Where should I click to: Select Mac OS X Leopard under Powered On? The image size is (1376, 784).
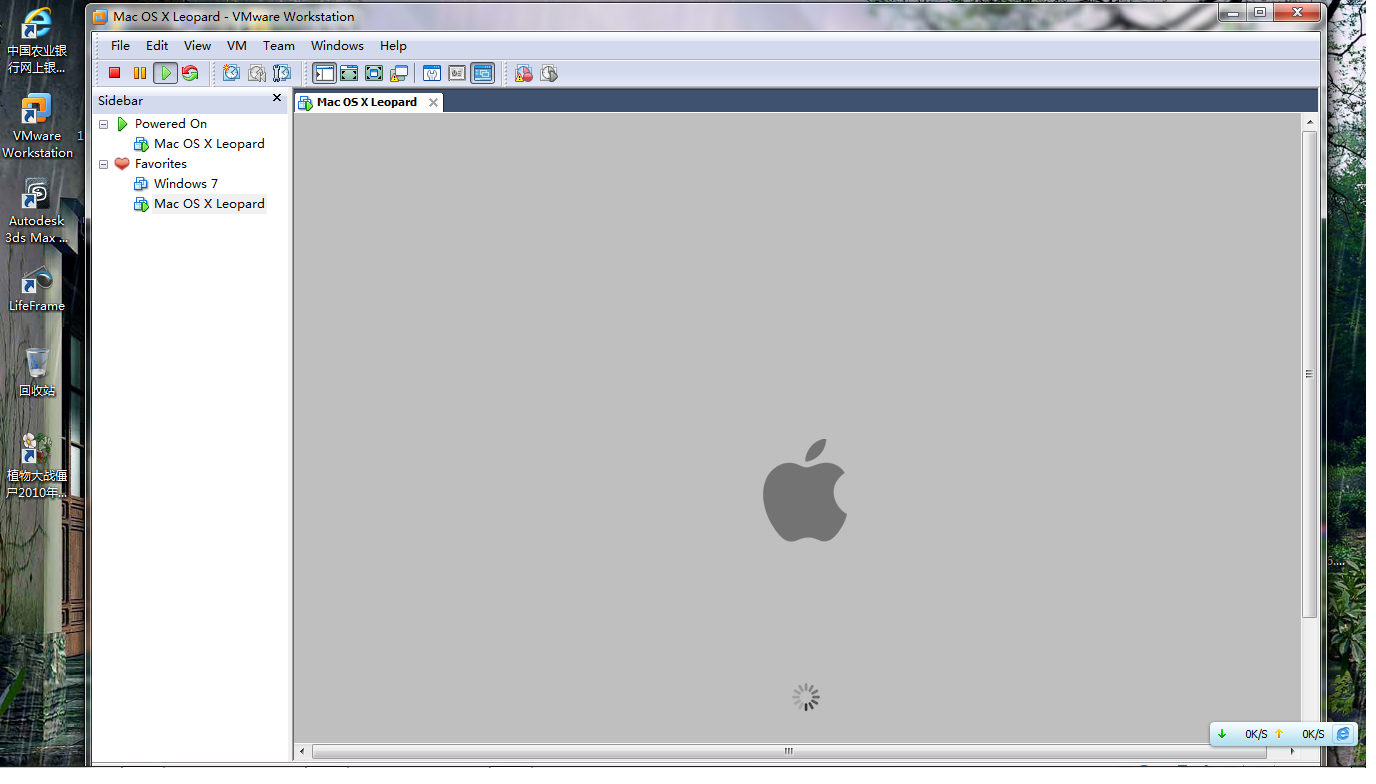(209, 144)
